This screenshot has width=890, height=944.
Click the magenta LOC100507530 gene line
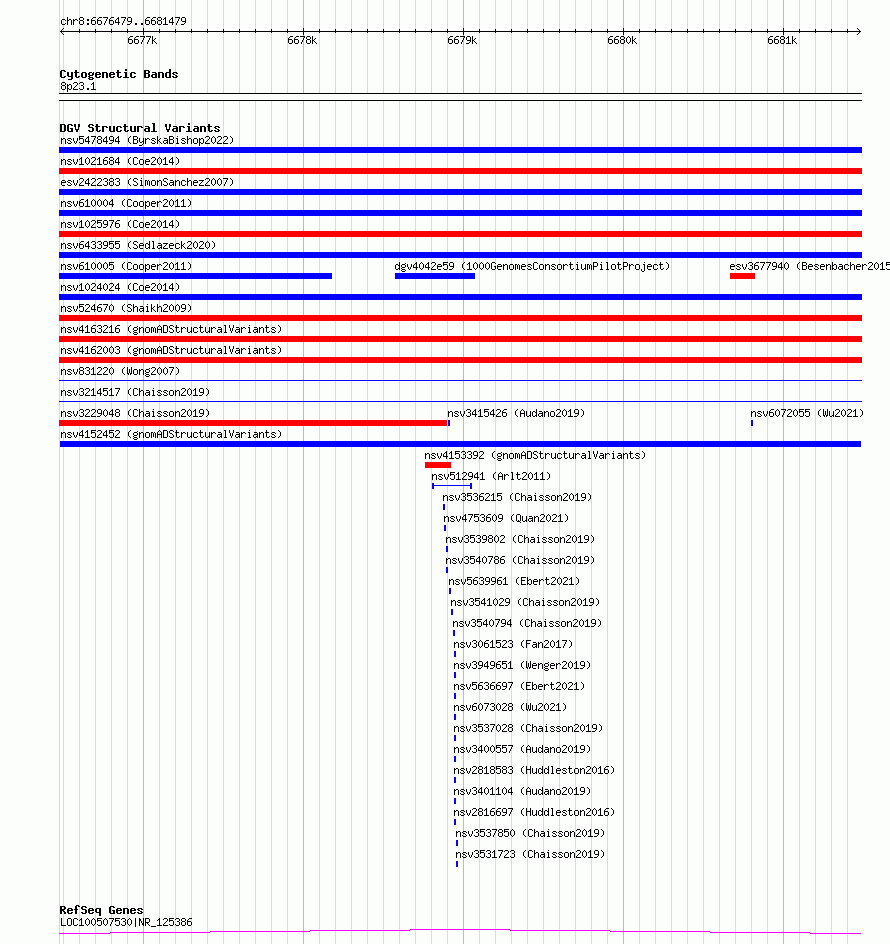pyautogui.click(x=460, y=932)
